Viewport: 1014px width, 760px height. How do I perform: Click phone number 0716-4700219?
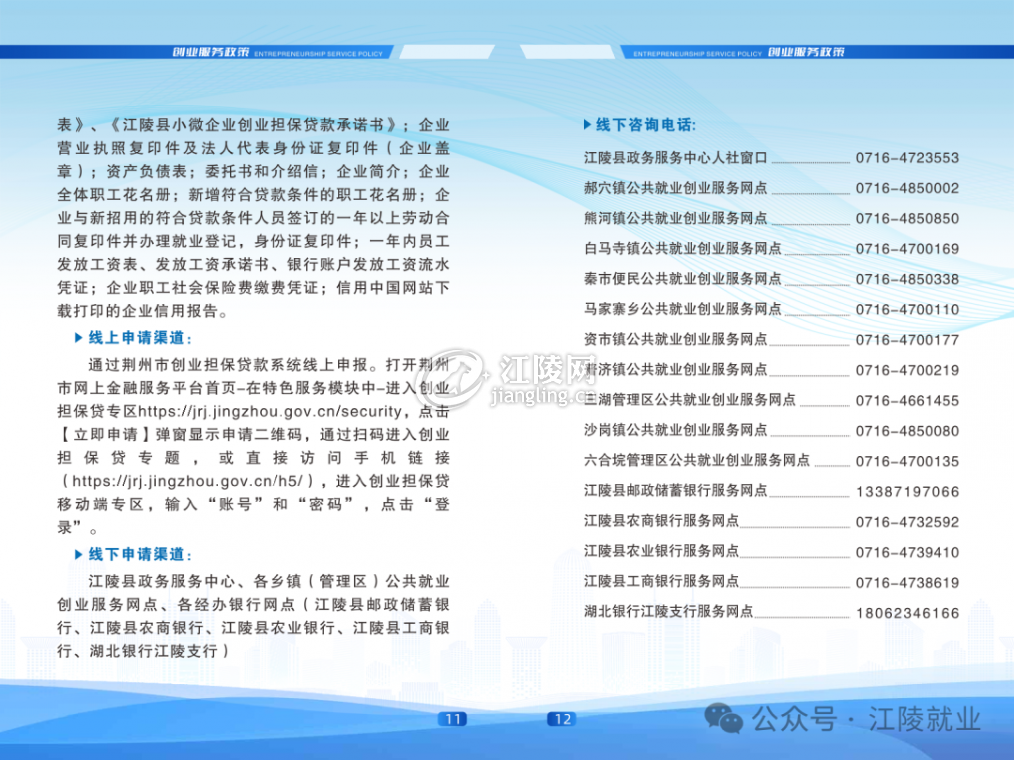pos(907,371)
